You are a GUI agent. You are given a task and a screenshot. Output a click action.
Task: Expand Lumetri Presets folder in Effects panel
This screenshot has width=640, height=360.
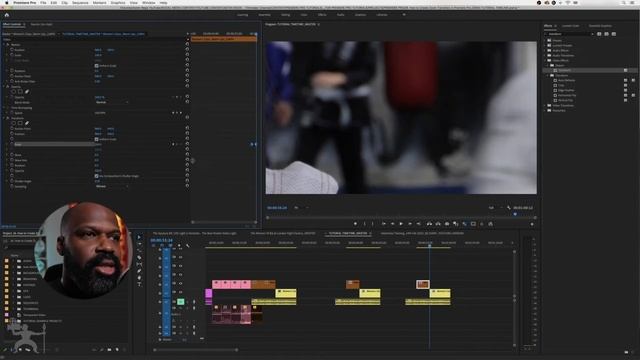coord(545,45)
